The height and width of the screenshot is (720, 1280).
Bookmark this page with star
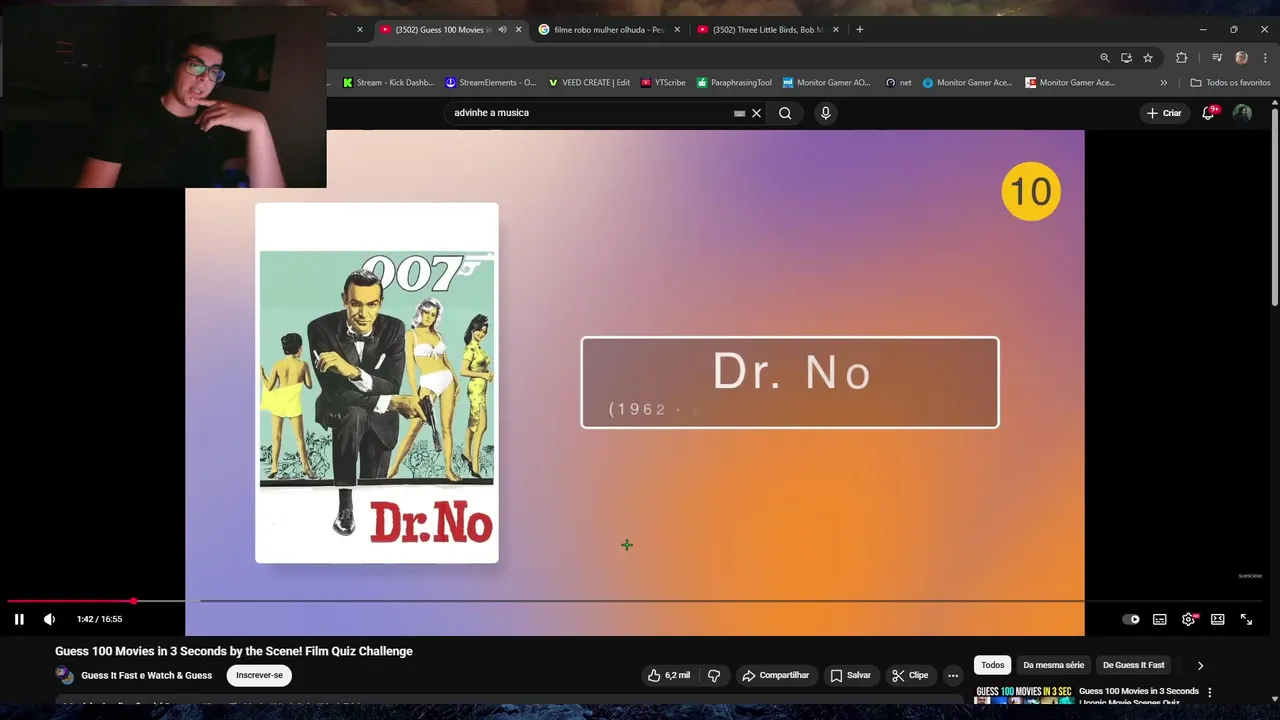1148,58
